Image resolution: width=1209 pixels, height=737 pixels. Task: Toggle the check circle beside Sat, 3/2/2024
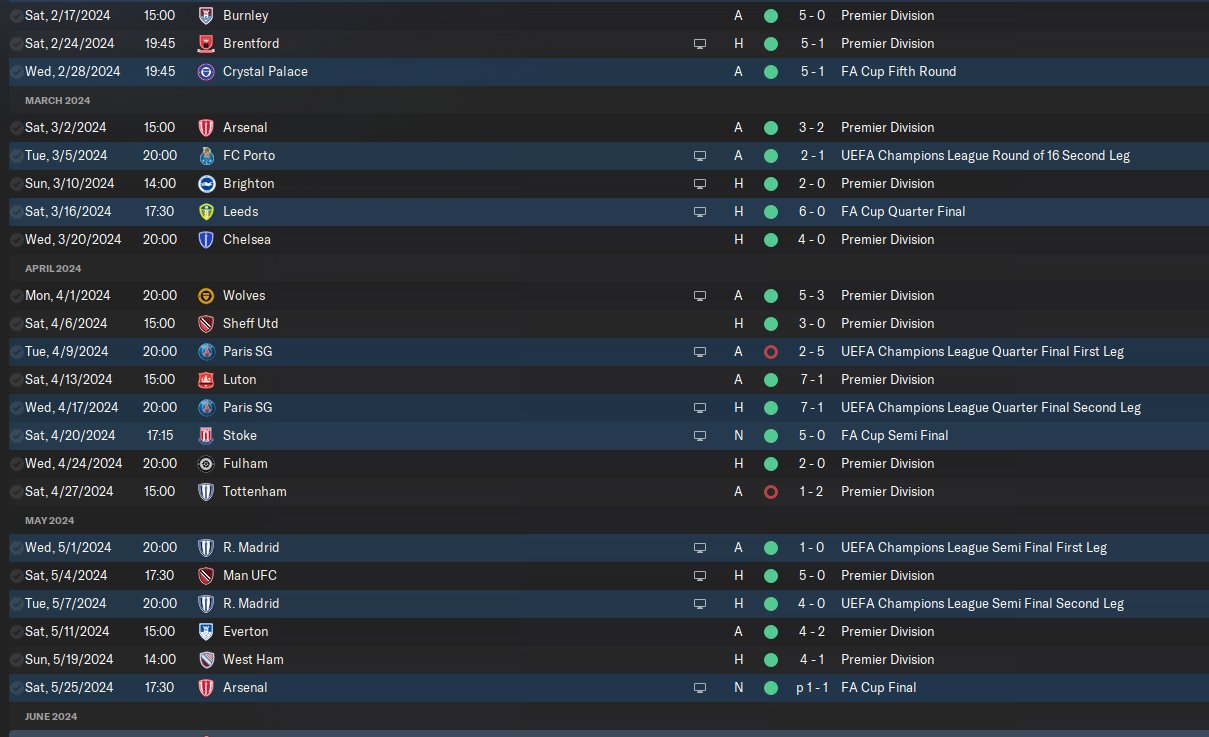(x=16, y=128)
